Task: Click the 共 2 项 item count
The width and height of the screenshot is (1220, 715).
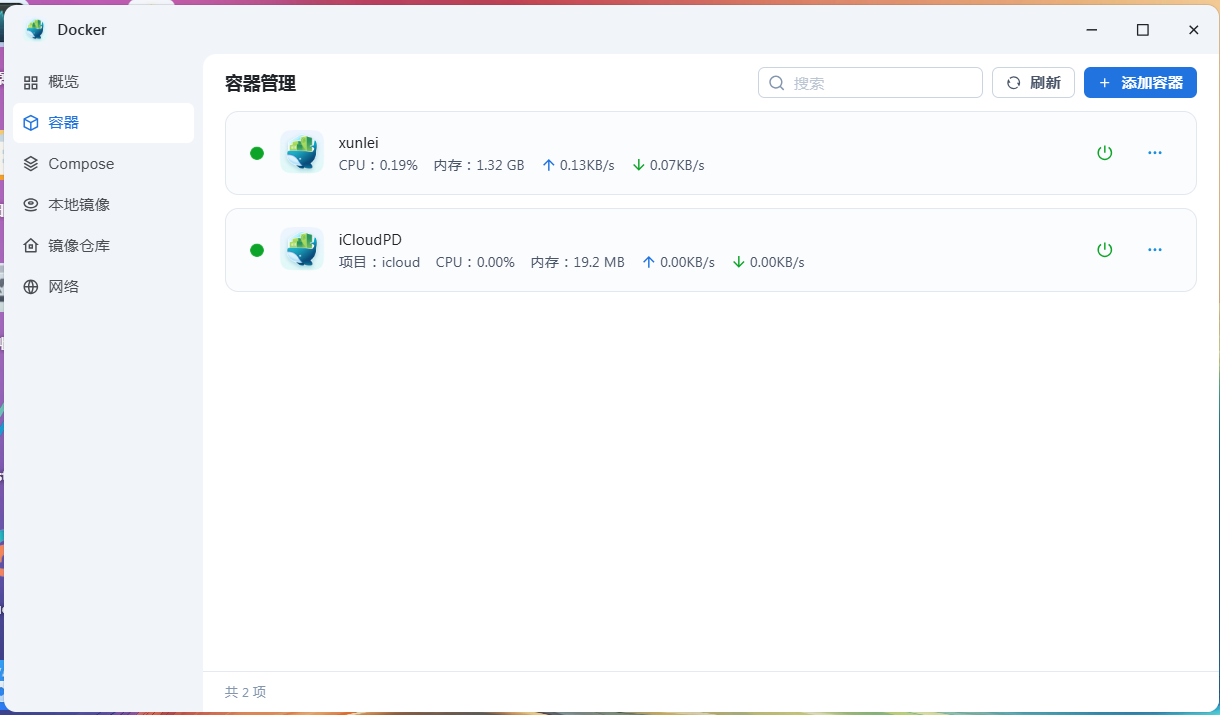Action: tap(246, 692)
